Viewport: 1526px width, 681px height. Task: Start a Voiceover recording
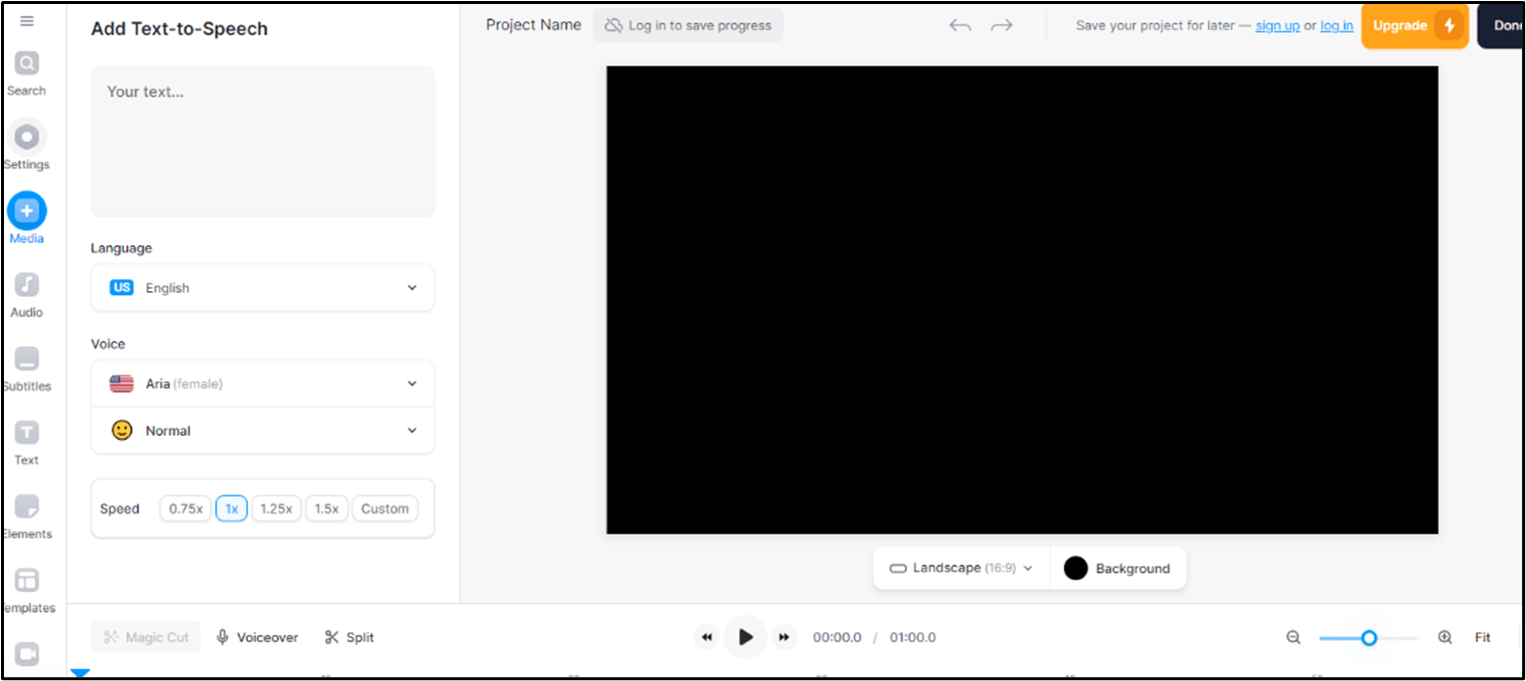click(257, 637)
